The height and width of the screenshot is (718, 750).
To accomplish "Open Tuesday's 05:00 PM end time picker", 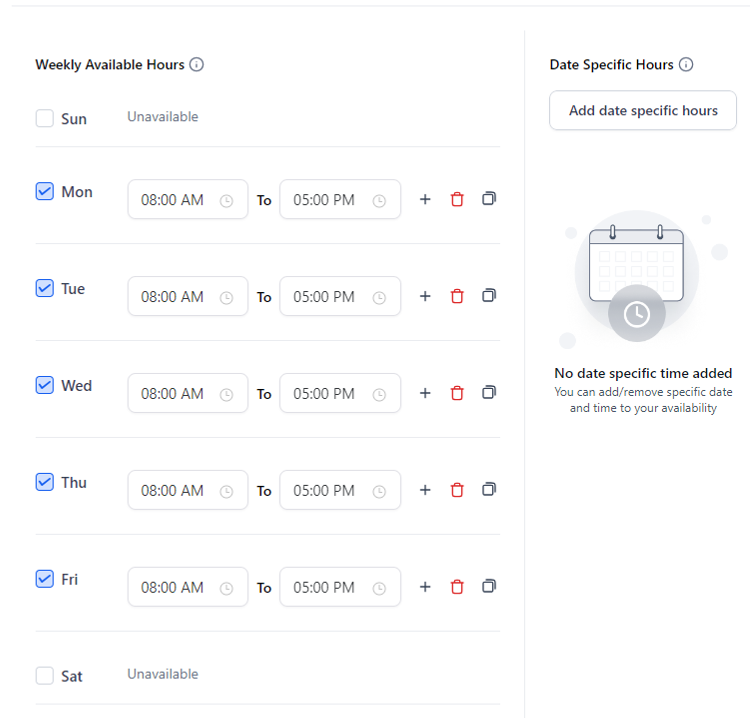I will click(x=340, y=296).
